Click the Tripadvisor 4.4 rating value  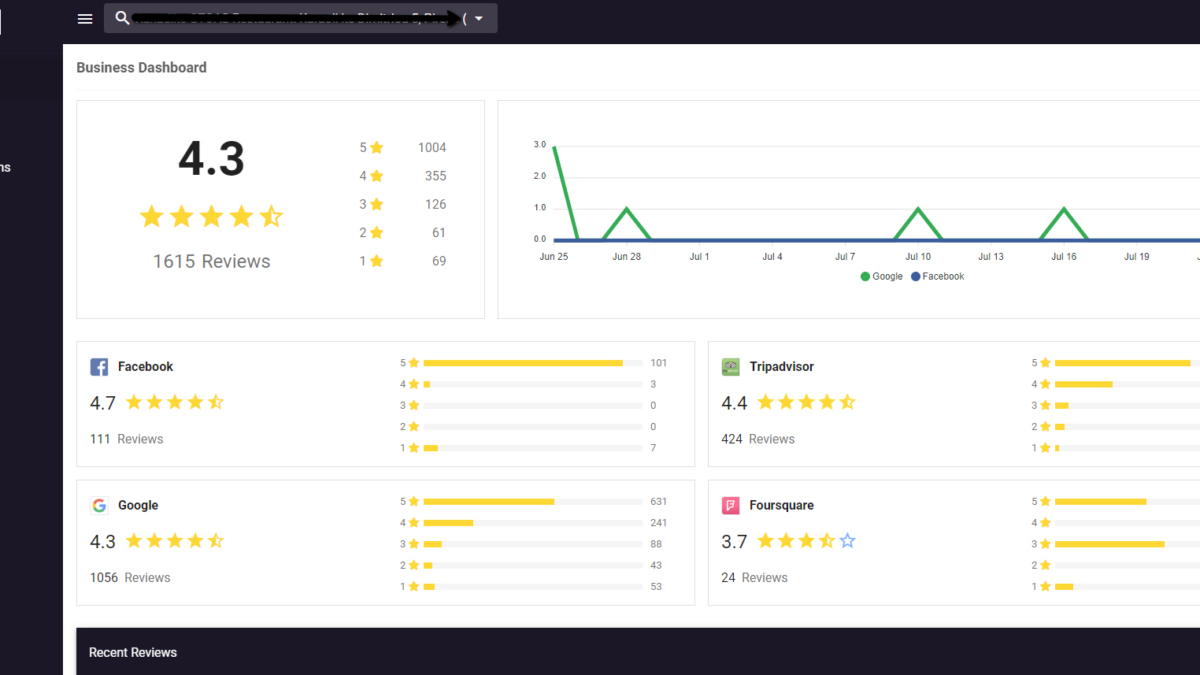[734, 403]
